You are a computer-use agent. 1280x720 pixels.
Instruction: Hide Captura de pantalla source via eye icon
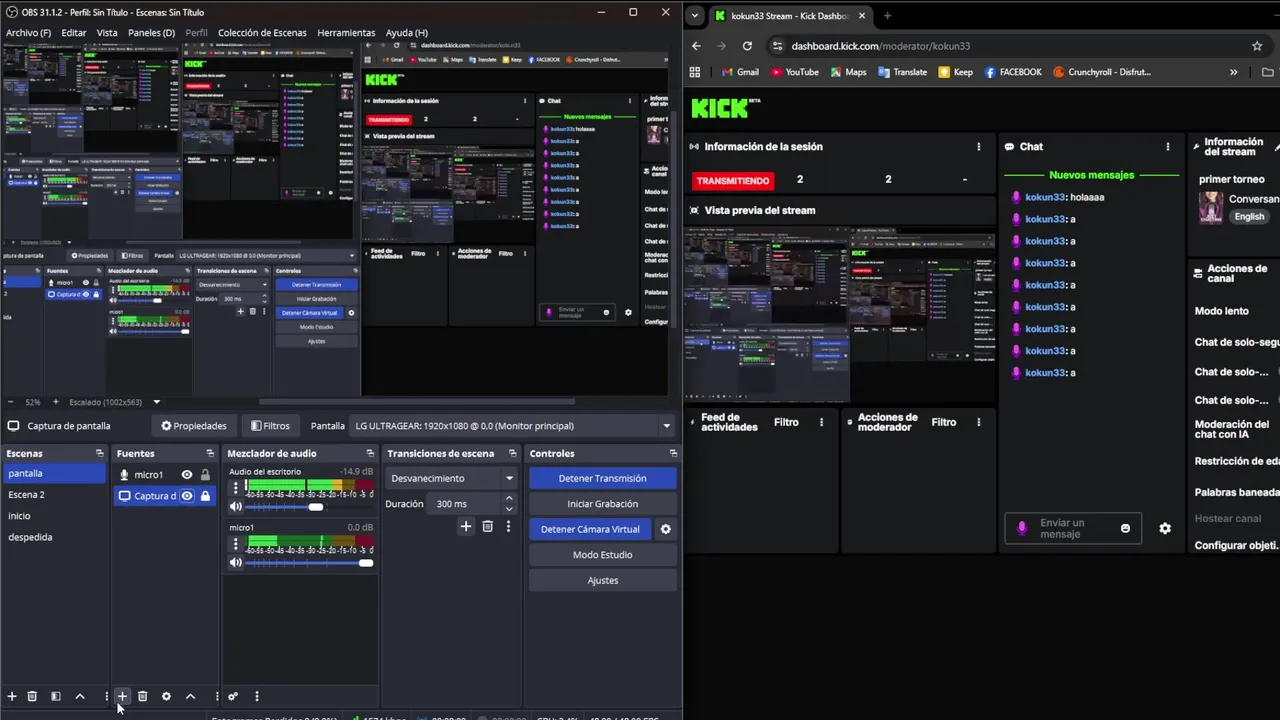click(x=187, y=496)
